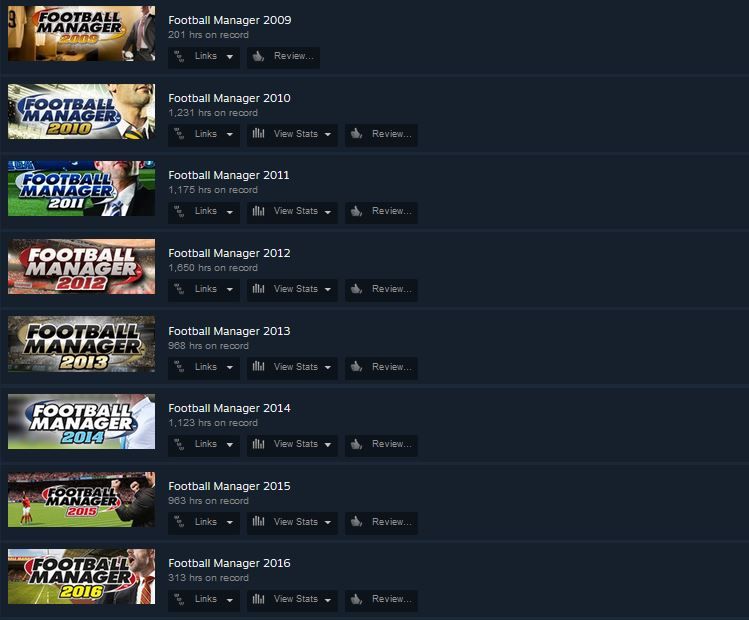Select the Football Manager 2015 banner image
The width and height of the screenshot is (749, 620).
click(81, 500)
